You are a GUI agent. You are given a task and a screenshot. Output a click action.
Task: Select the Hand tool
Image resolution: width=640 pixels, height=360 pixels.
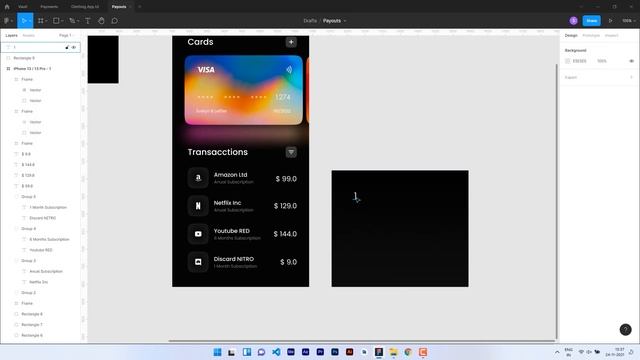[x=101, y=21]
